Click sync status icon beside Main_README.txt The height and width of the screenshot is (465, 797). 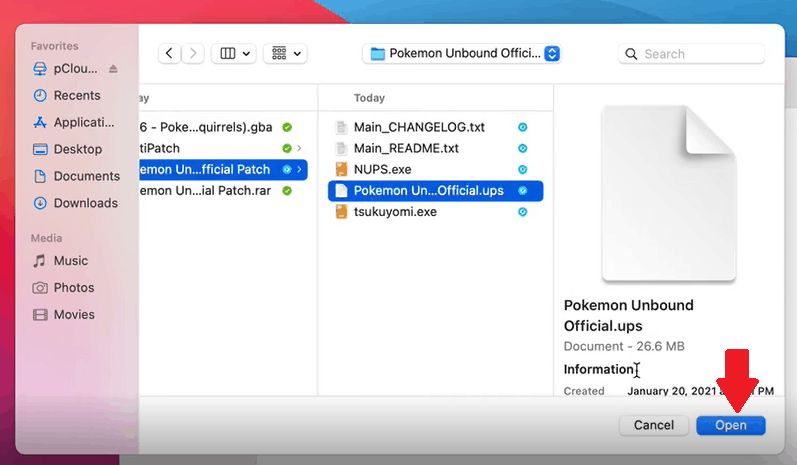(x=523, y=148)
